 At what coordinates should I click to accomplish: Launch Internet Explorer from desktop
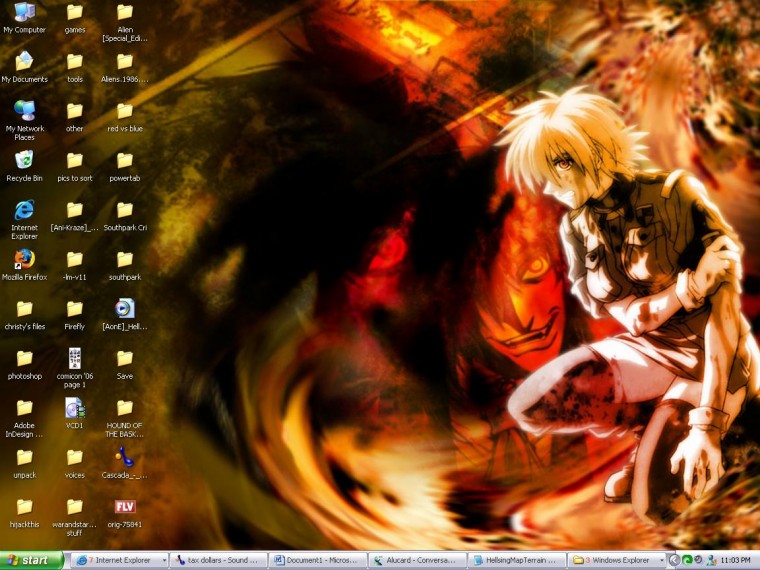click(24, 220)
